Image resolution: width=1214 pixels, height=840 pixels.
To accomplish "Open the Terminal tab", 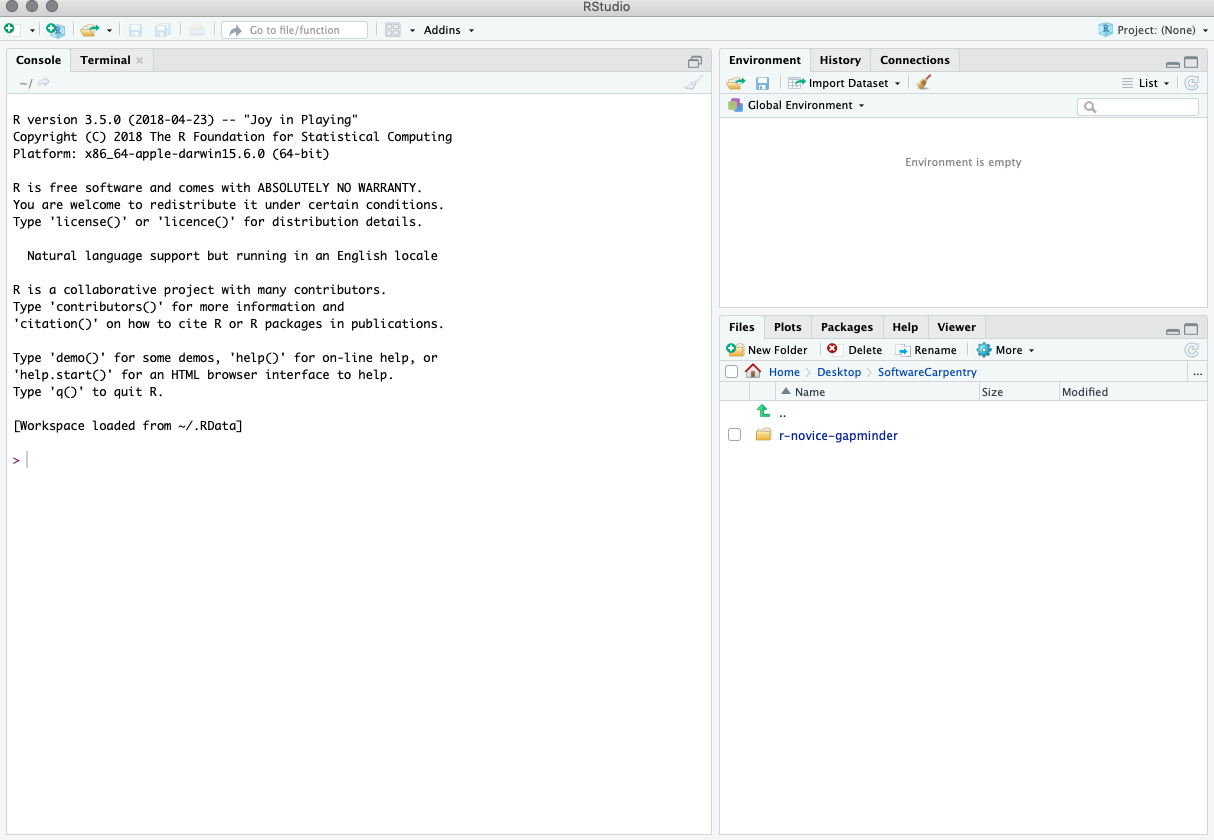I will [105, 60].
